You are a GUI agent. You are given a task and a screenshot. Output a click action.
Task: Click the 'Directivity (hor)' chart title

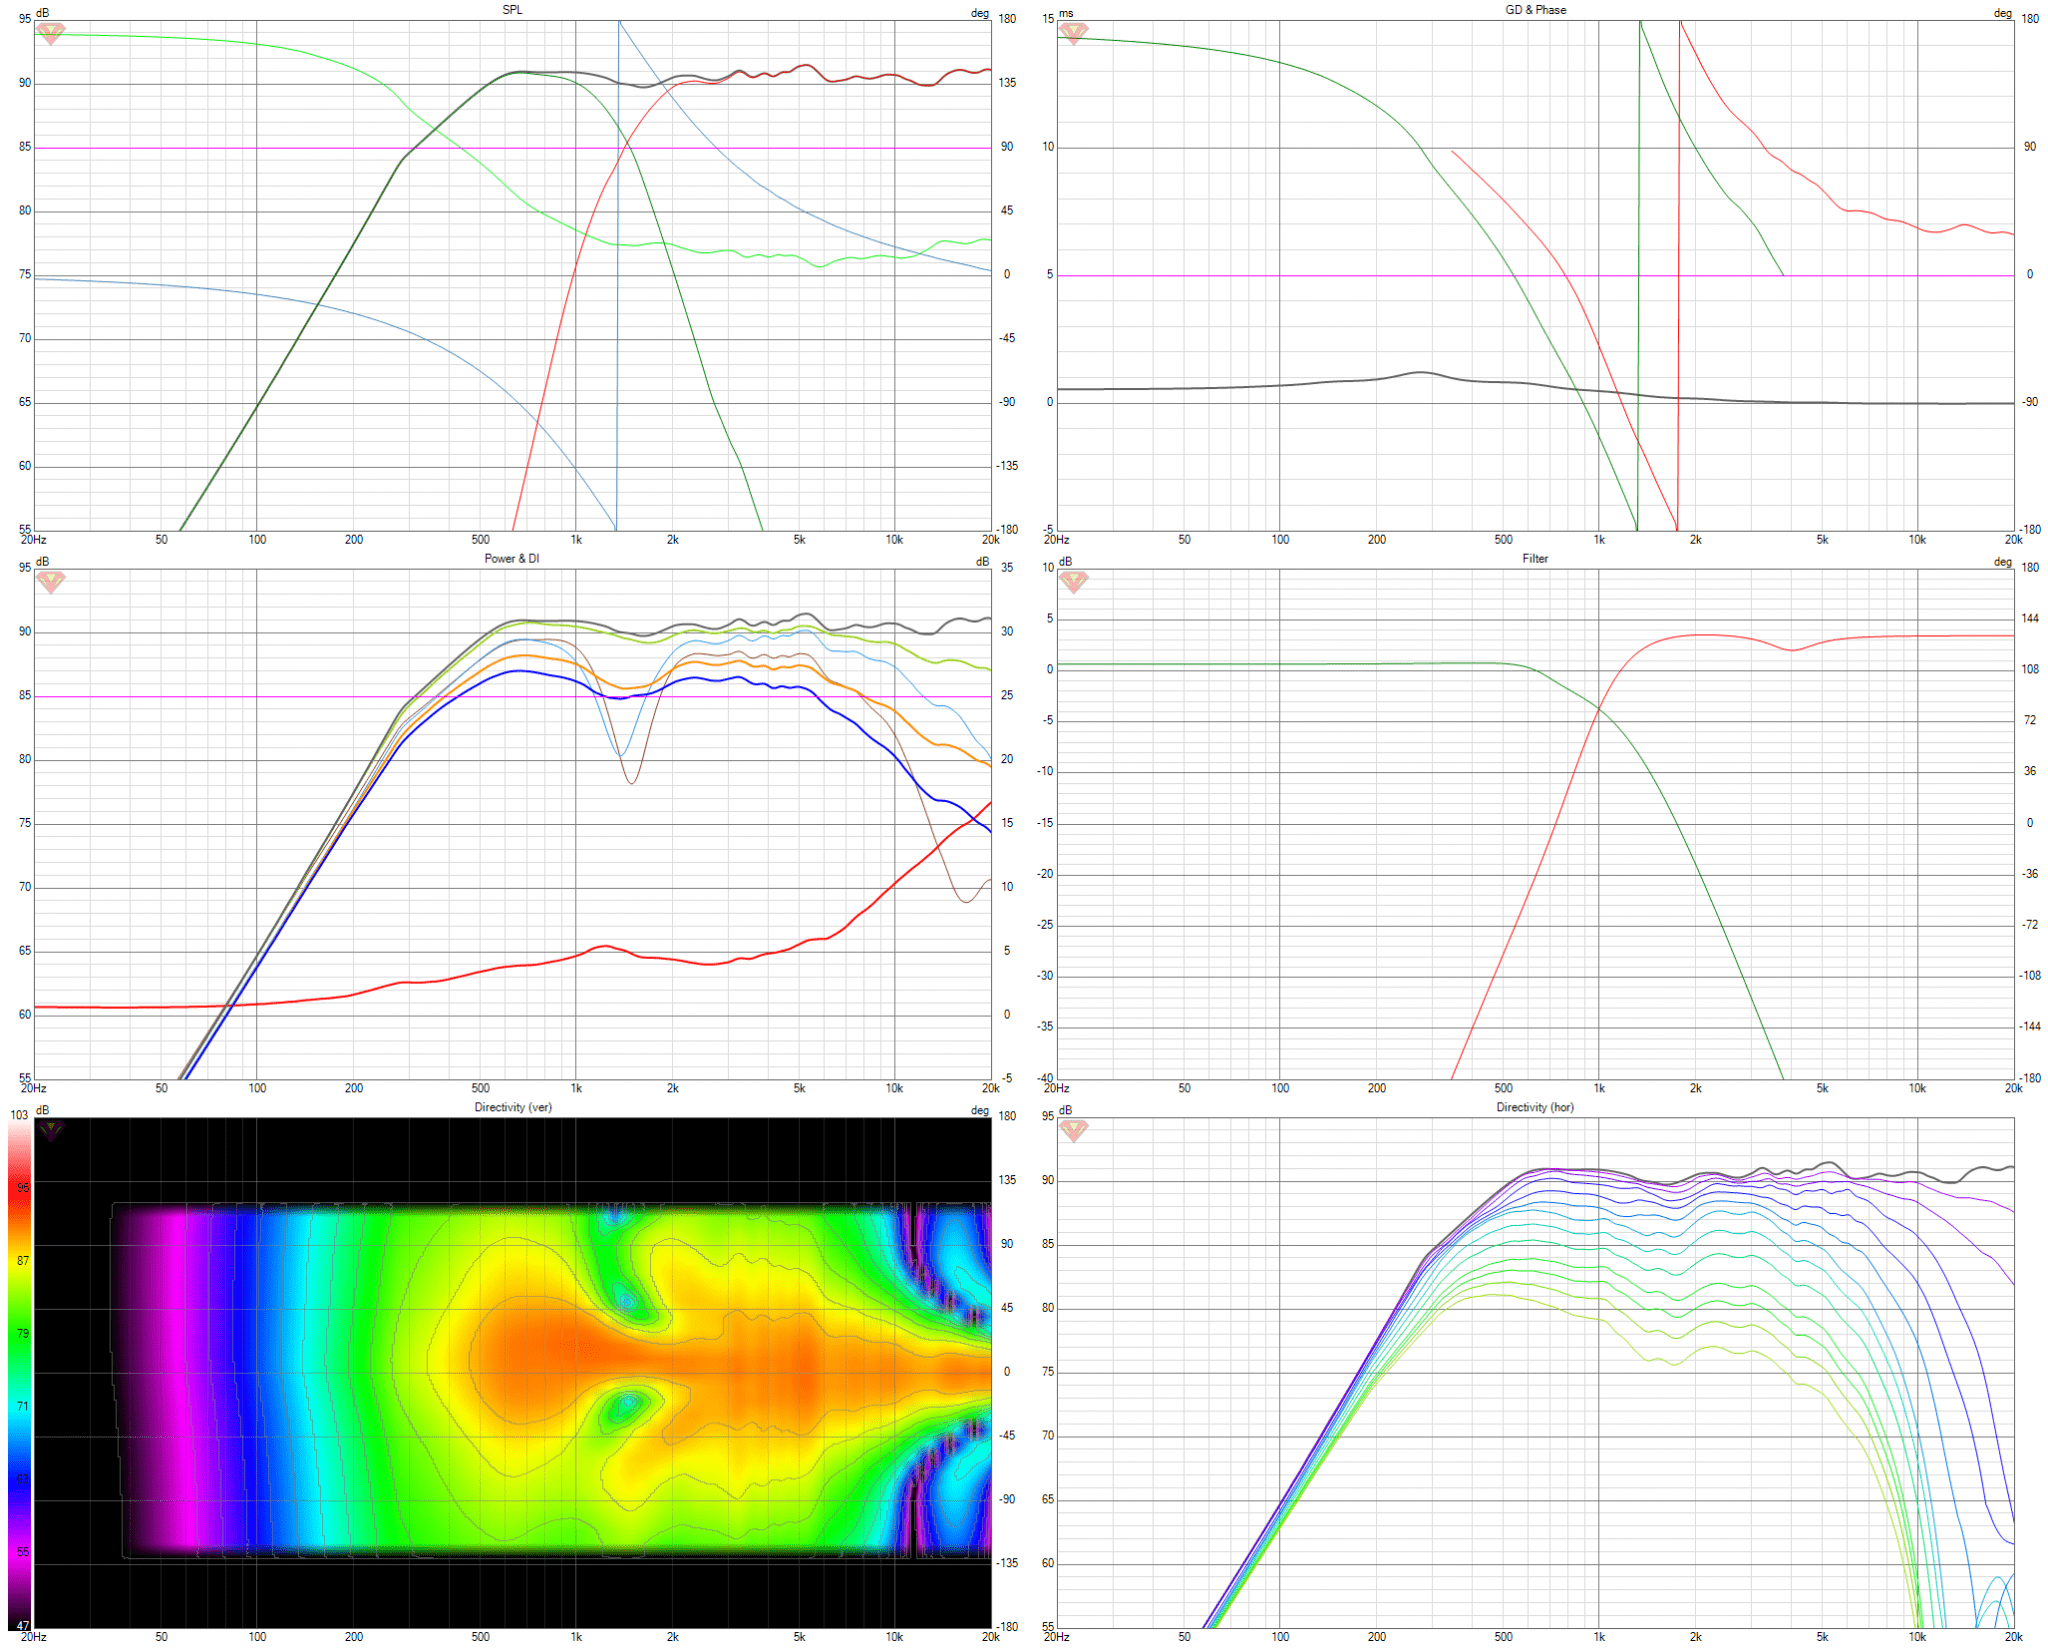1535,1107
